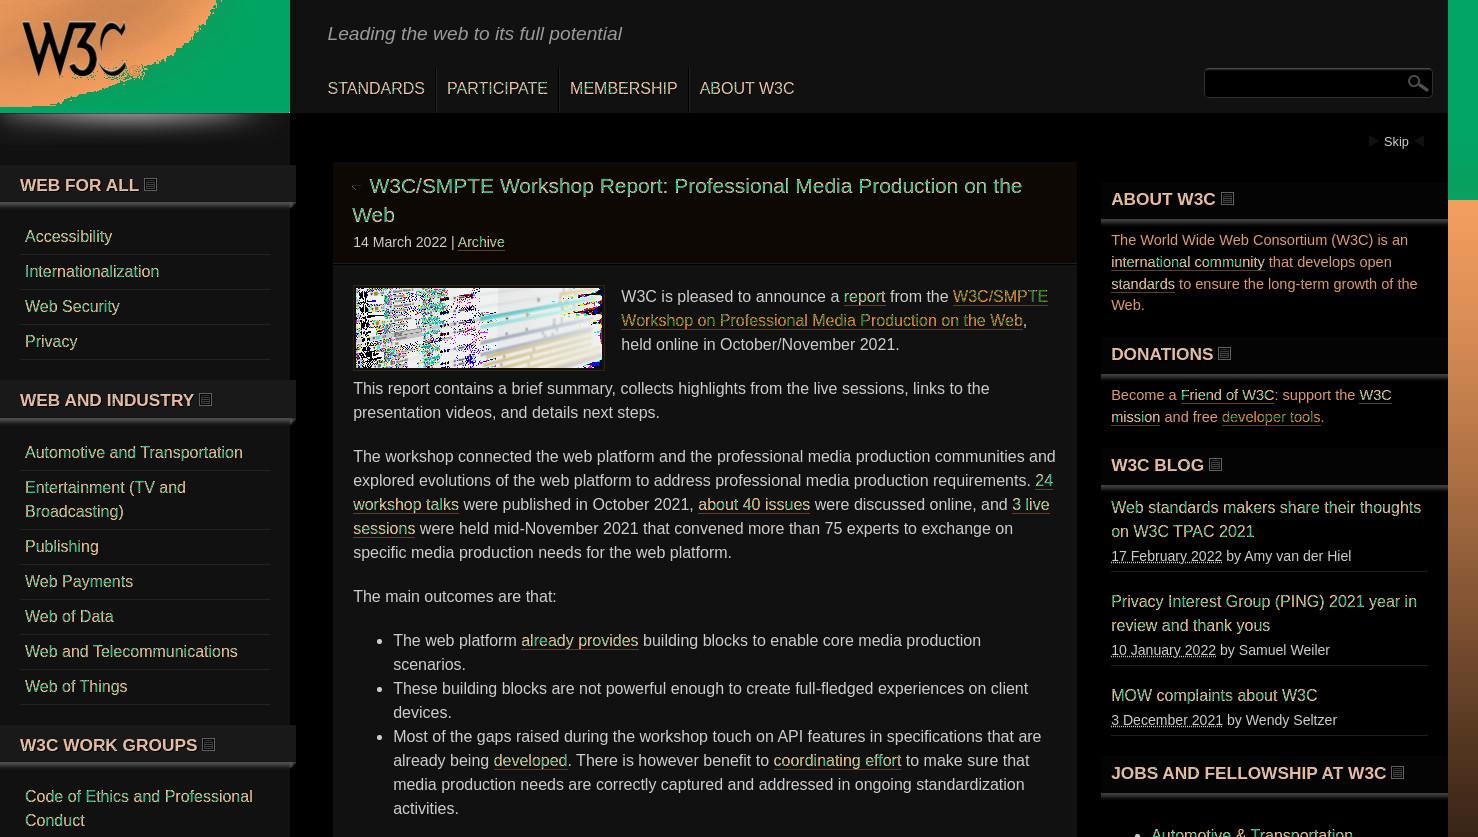Open blog post about W3C TPAC 2021
This screenshot has width=1478, height=837.
1266,520
